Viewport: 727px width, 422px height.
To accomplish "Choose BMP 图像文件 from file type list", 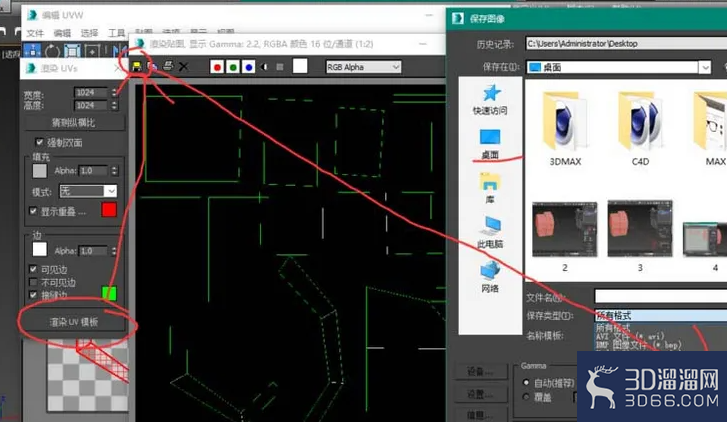I will 638,345.
